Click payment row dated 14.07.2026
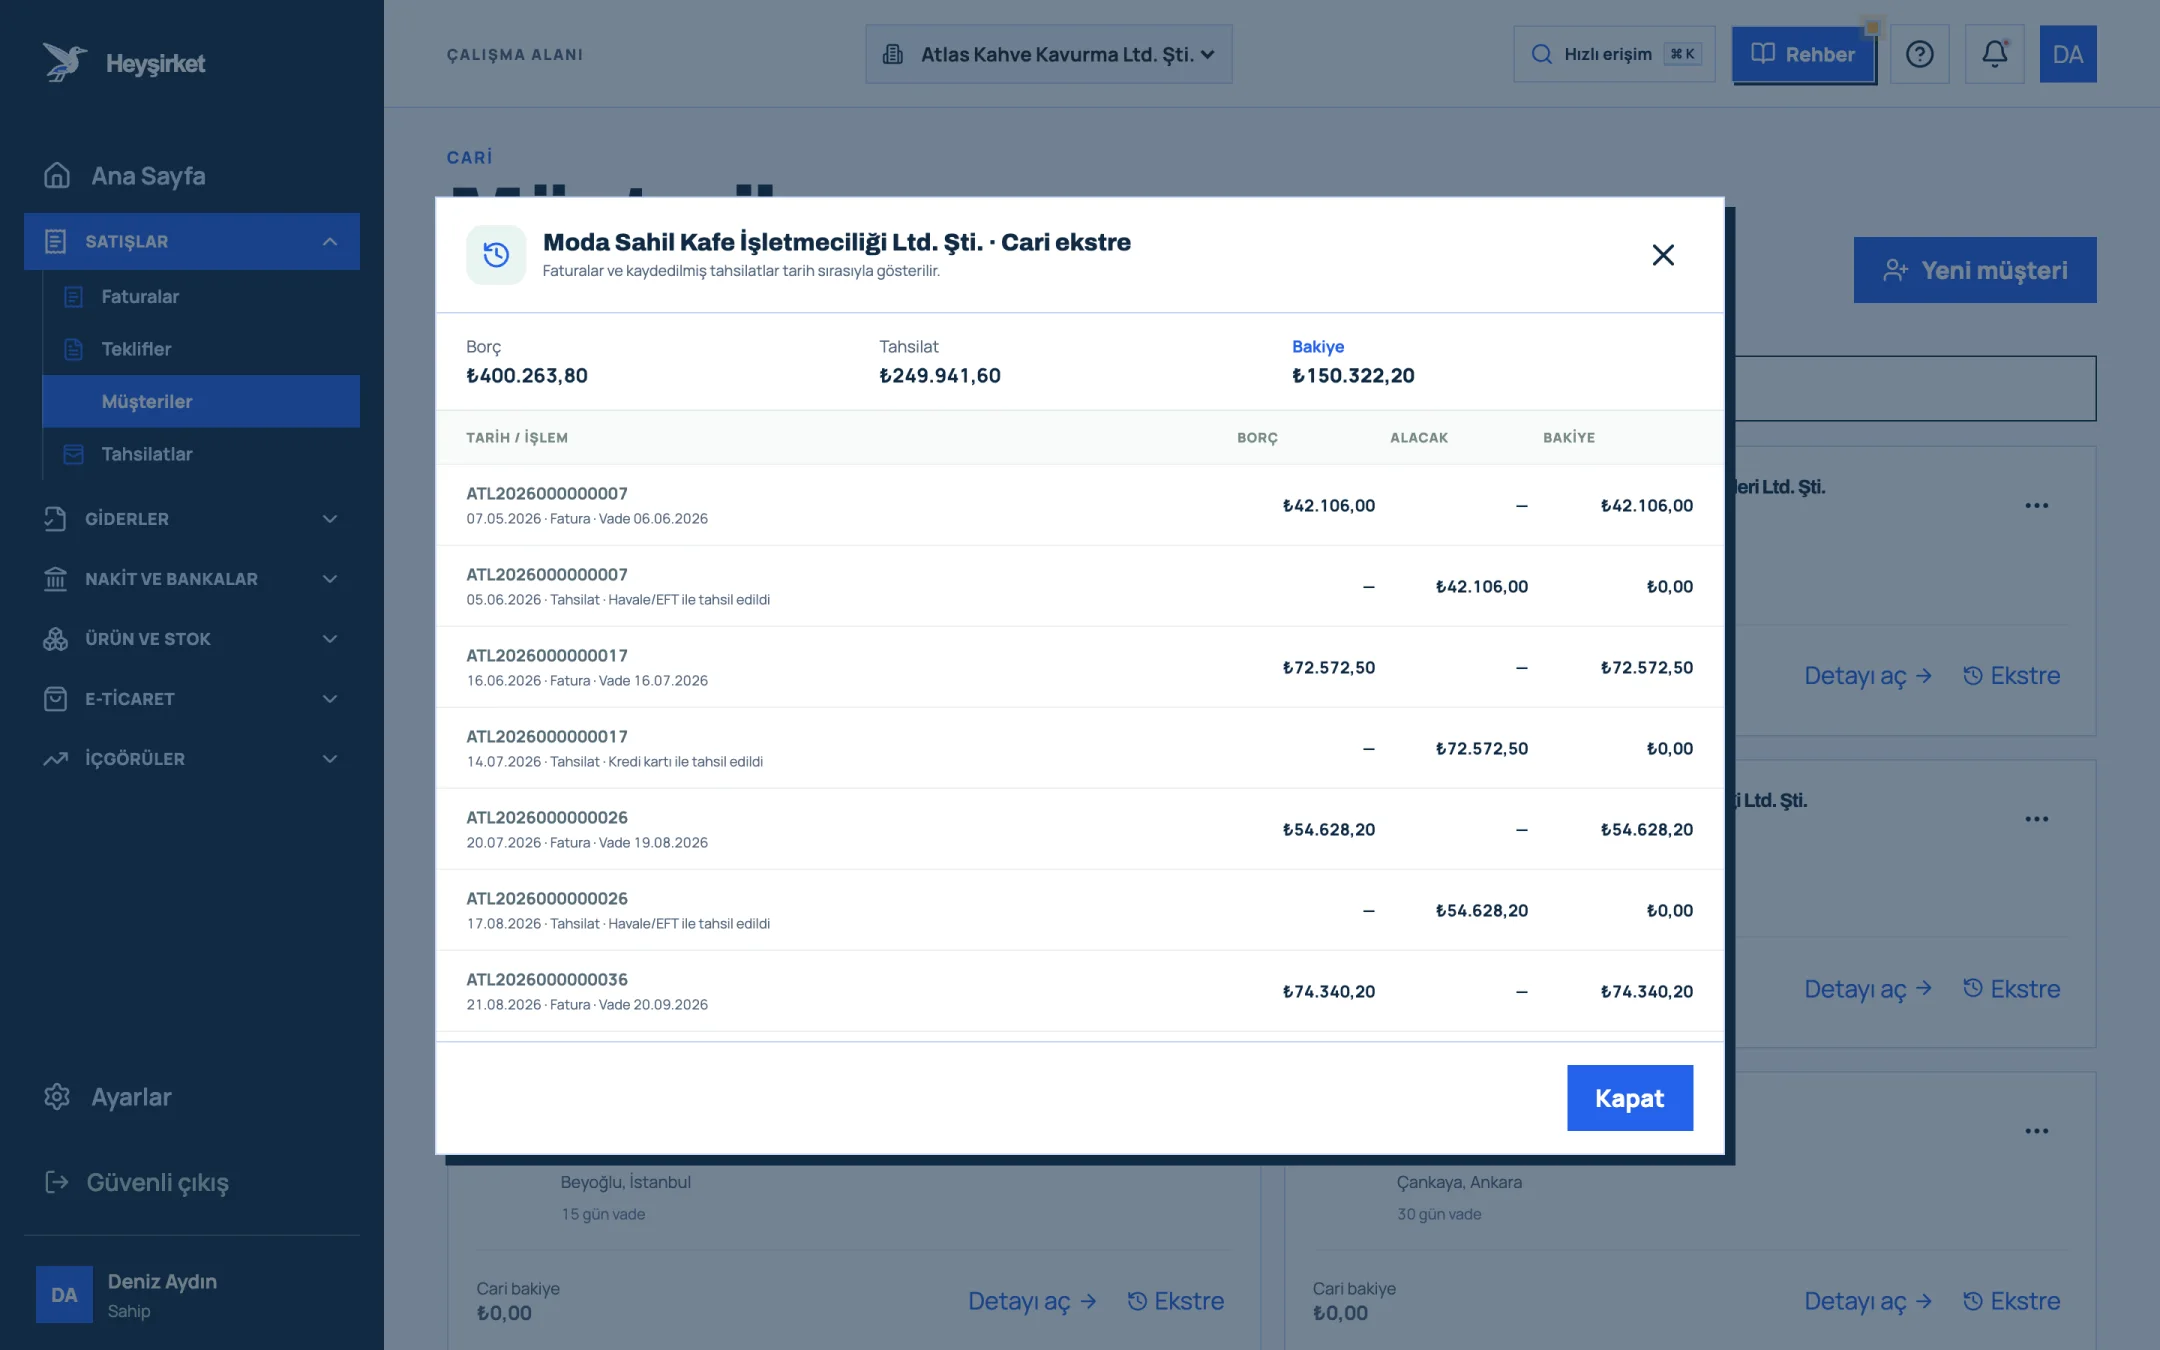This screenshot has width=2160, height=1350. click(1079, 748)
